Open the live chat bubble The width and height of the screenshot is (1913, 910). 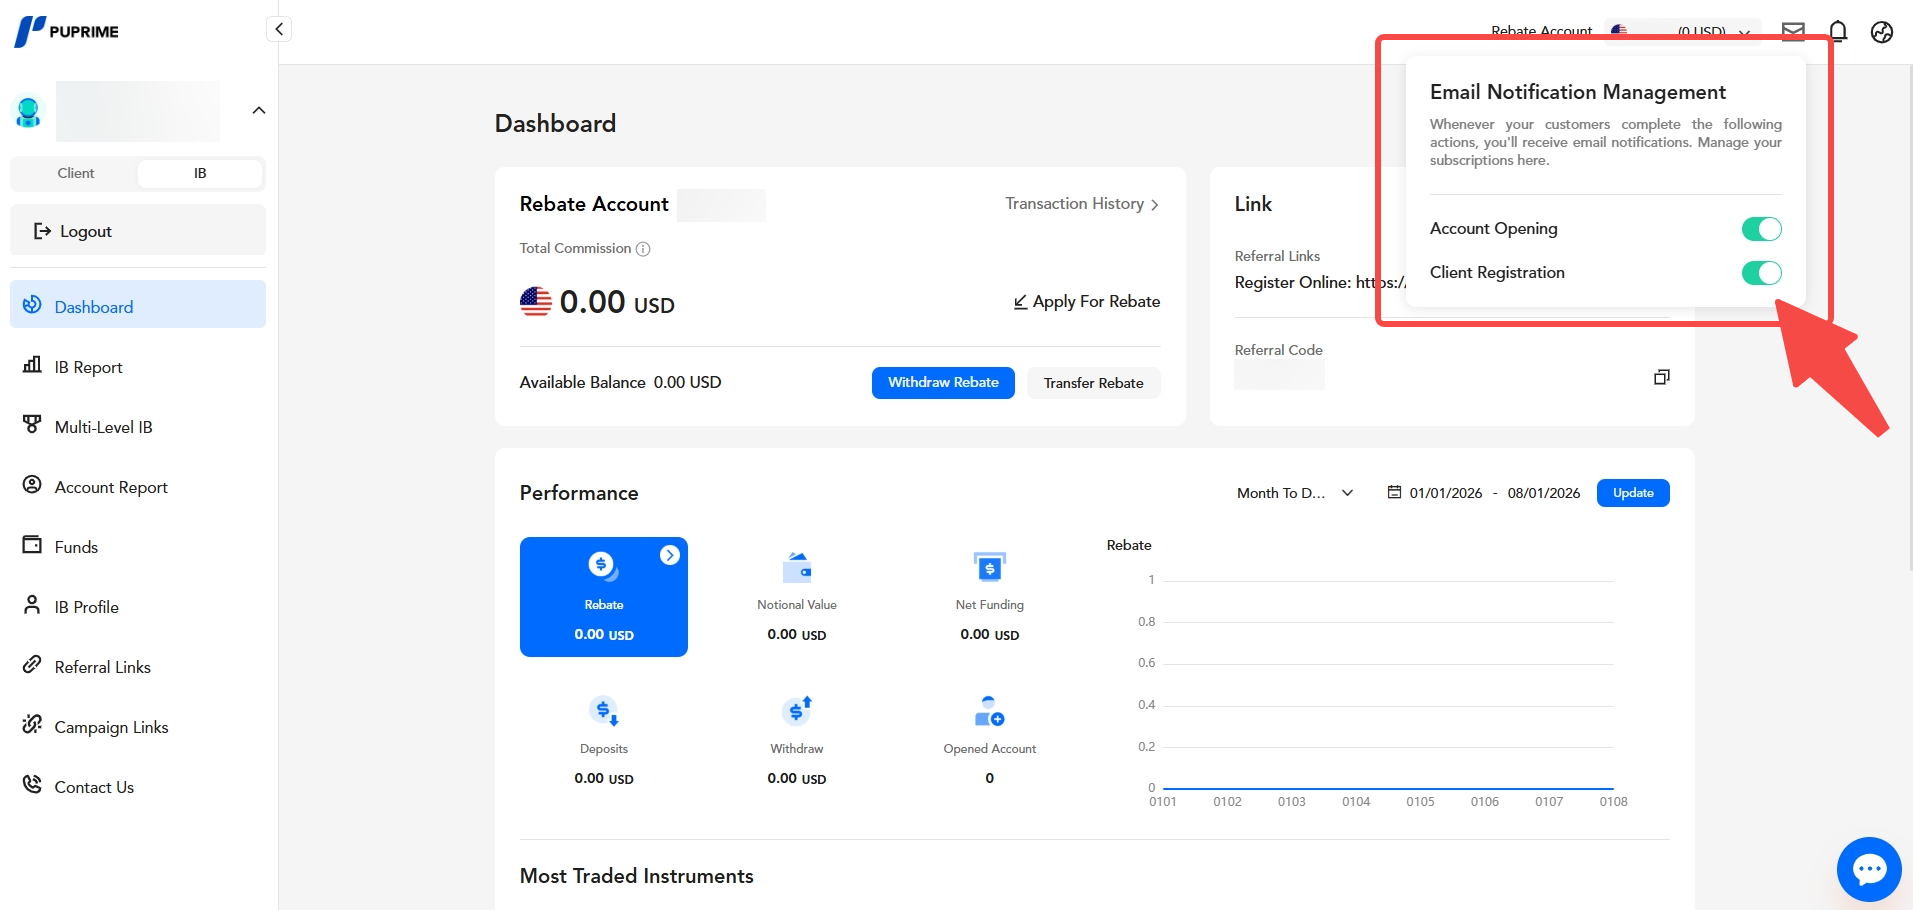(x=1868, y=868)
